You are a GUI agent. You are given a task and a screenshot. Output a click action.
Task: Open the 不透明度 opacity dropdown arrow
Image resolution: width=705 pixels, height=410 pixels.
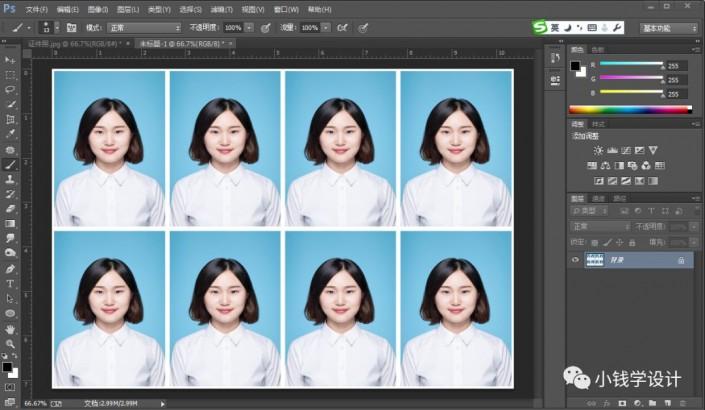pos(248,28)
